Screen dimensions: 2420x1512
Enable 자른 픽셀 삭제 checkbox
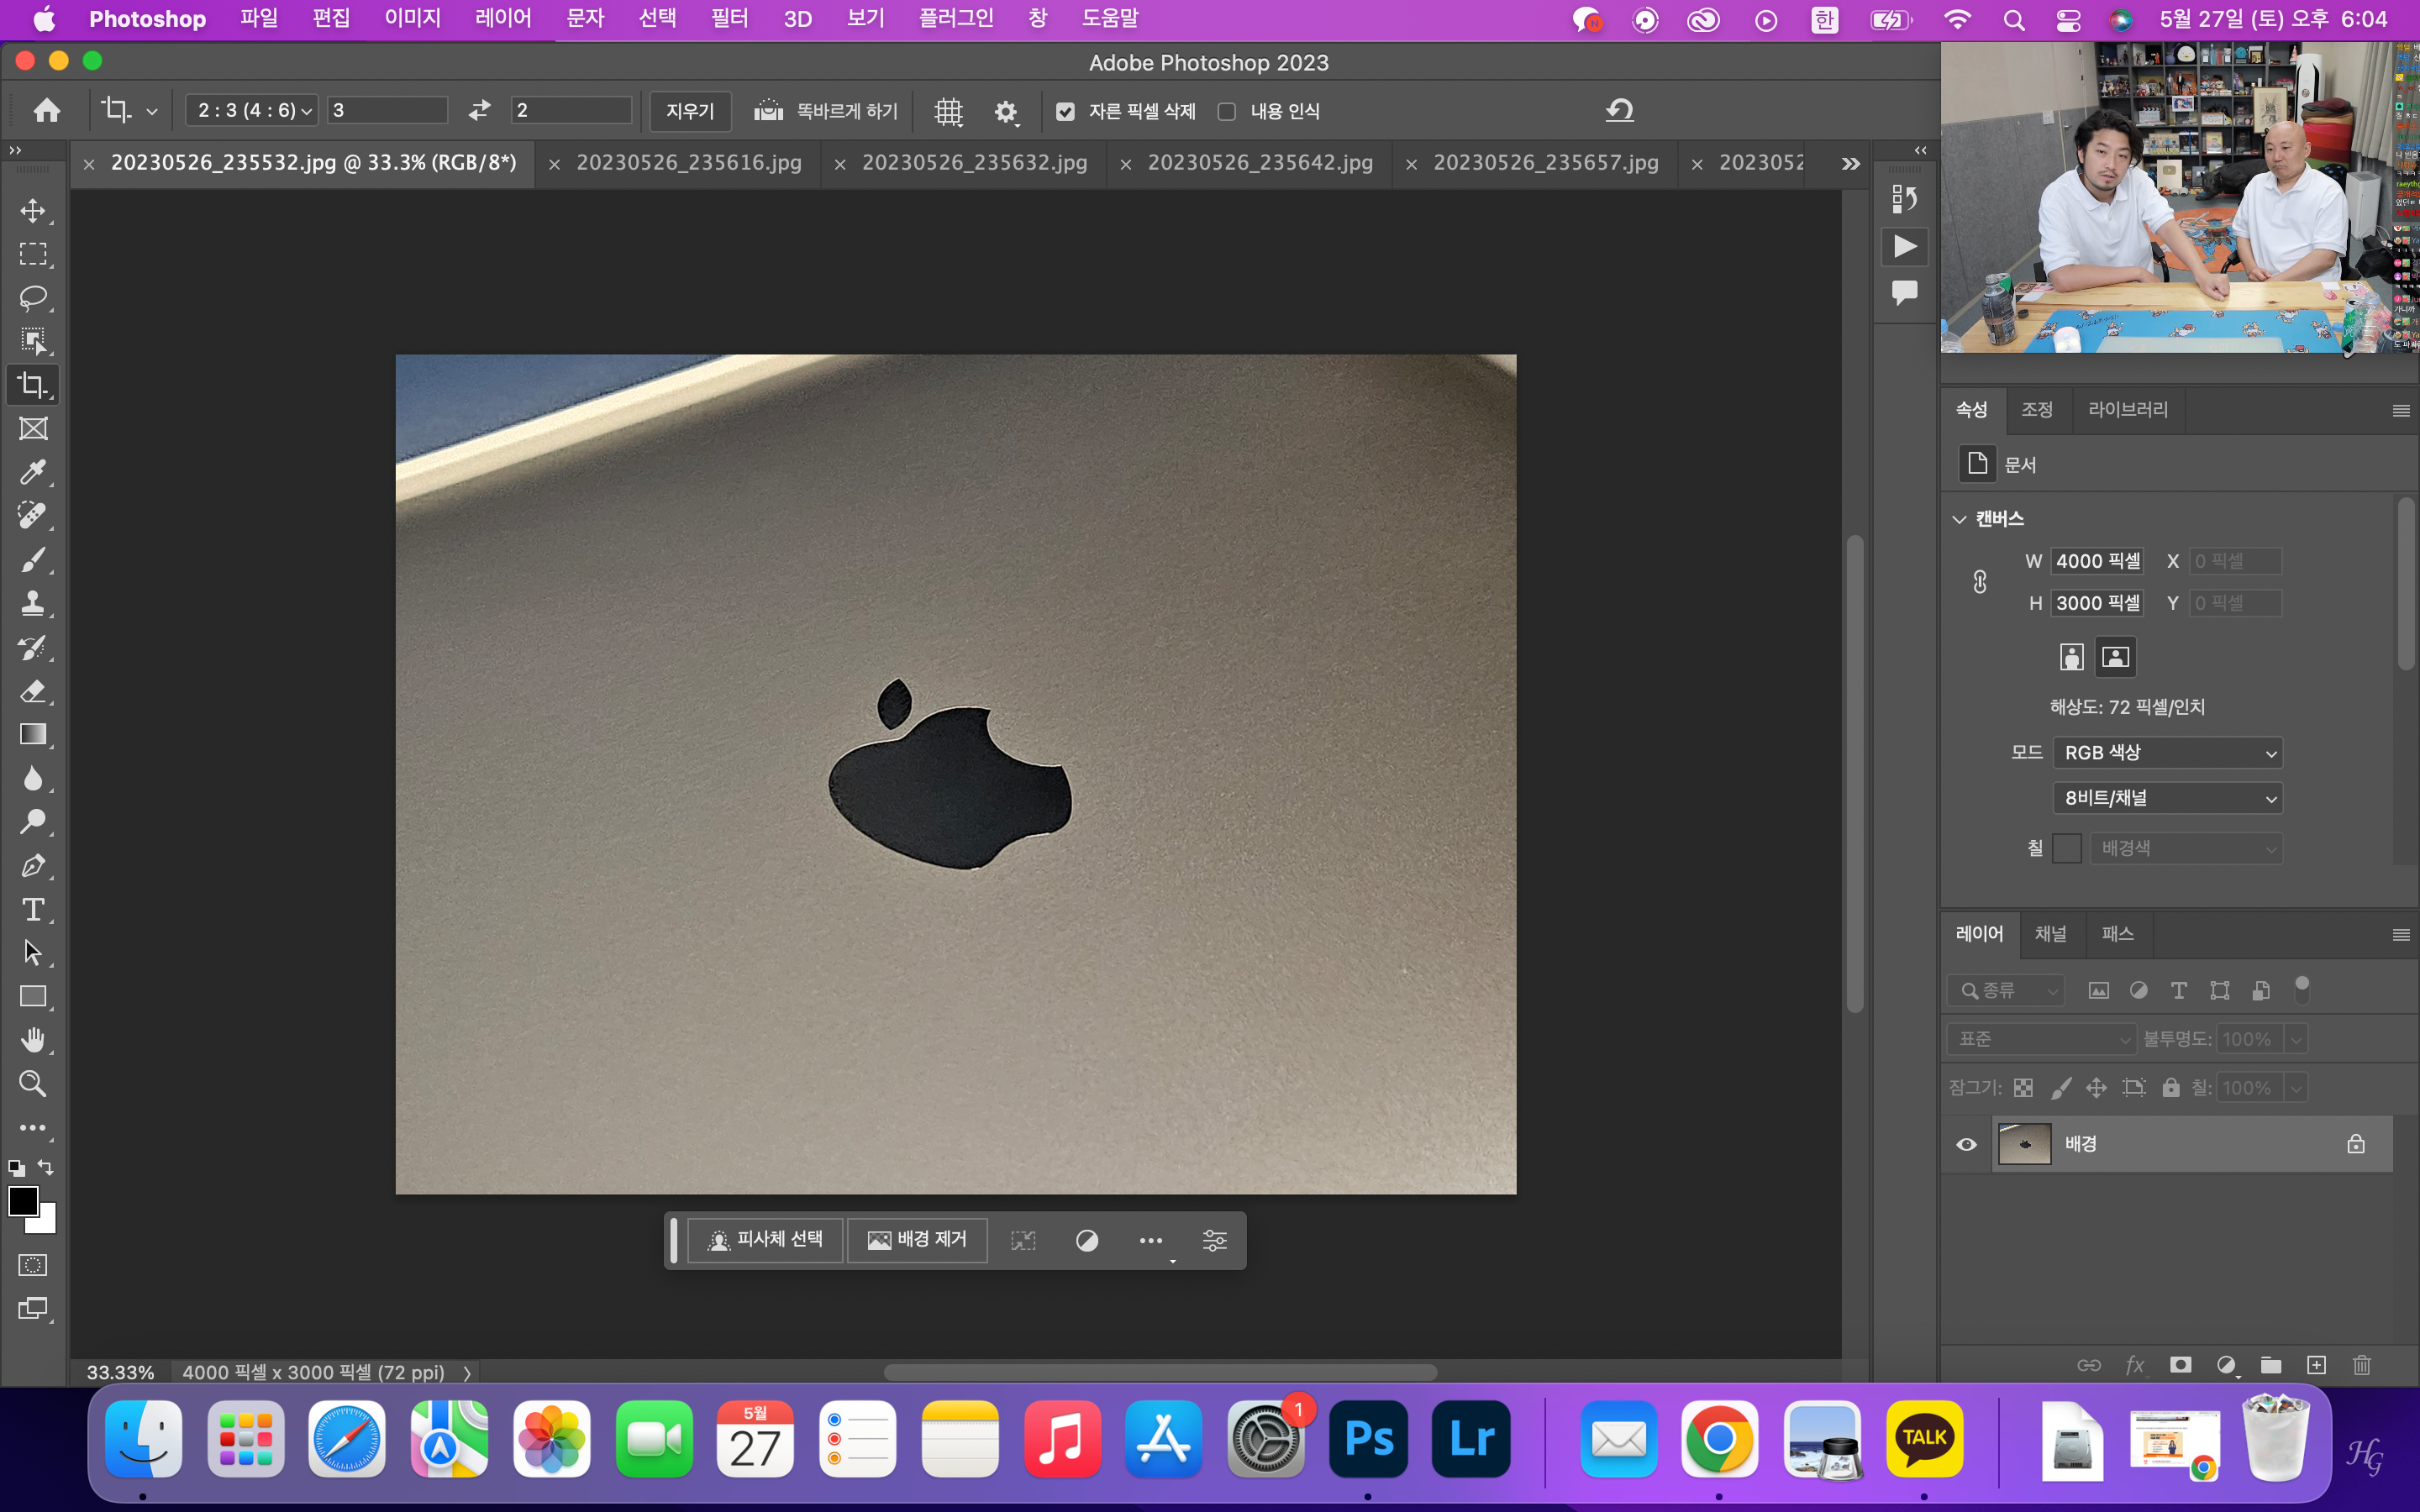point(1065,112)
